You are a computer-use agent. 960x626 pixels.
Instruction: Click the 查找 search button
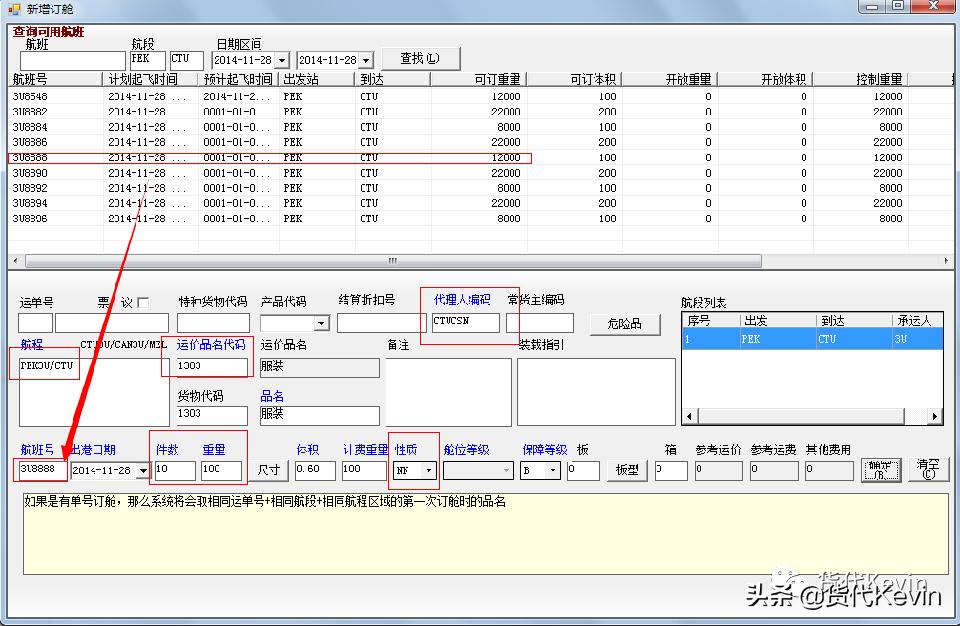click(420, 59)
